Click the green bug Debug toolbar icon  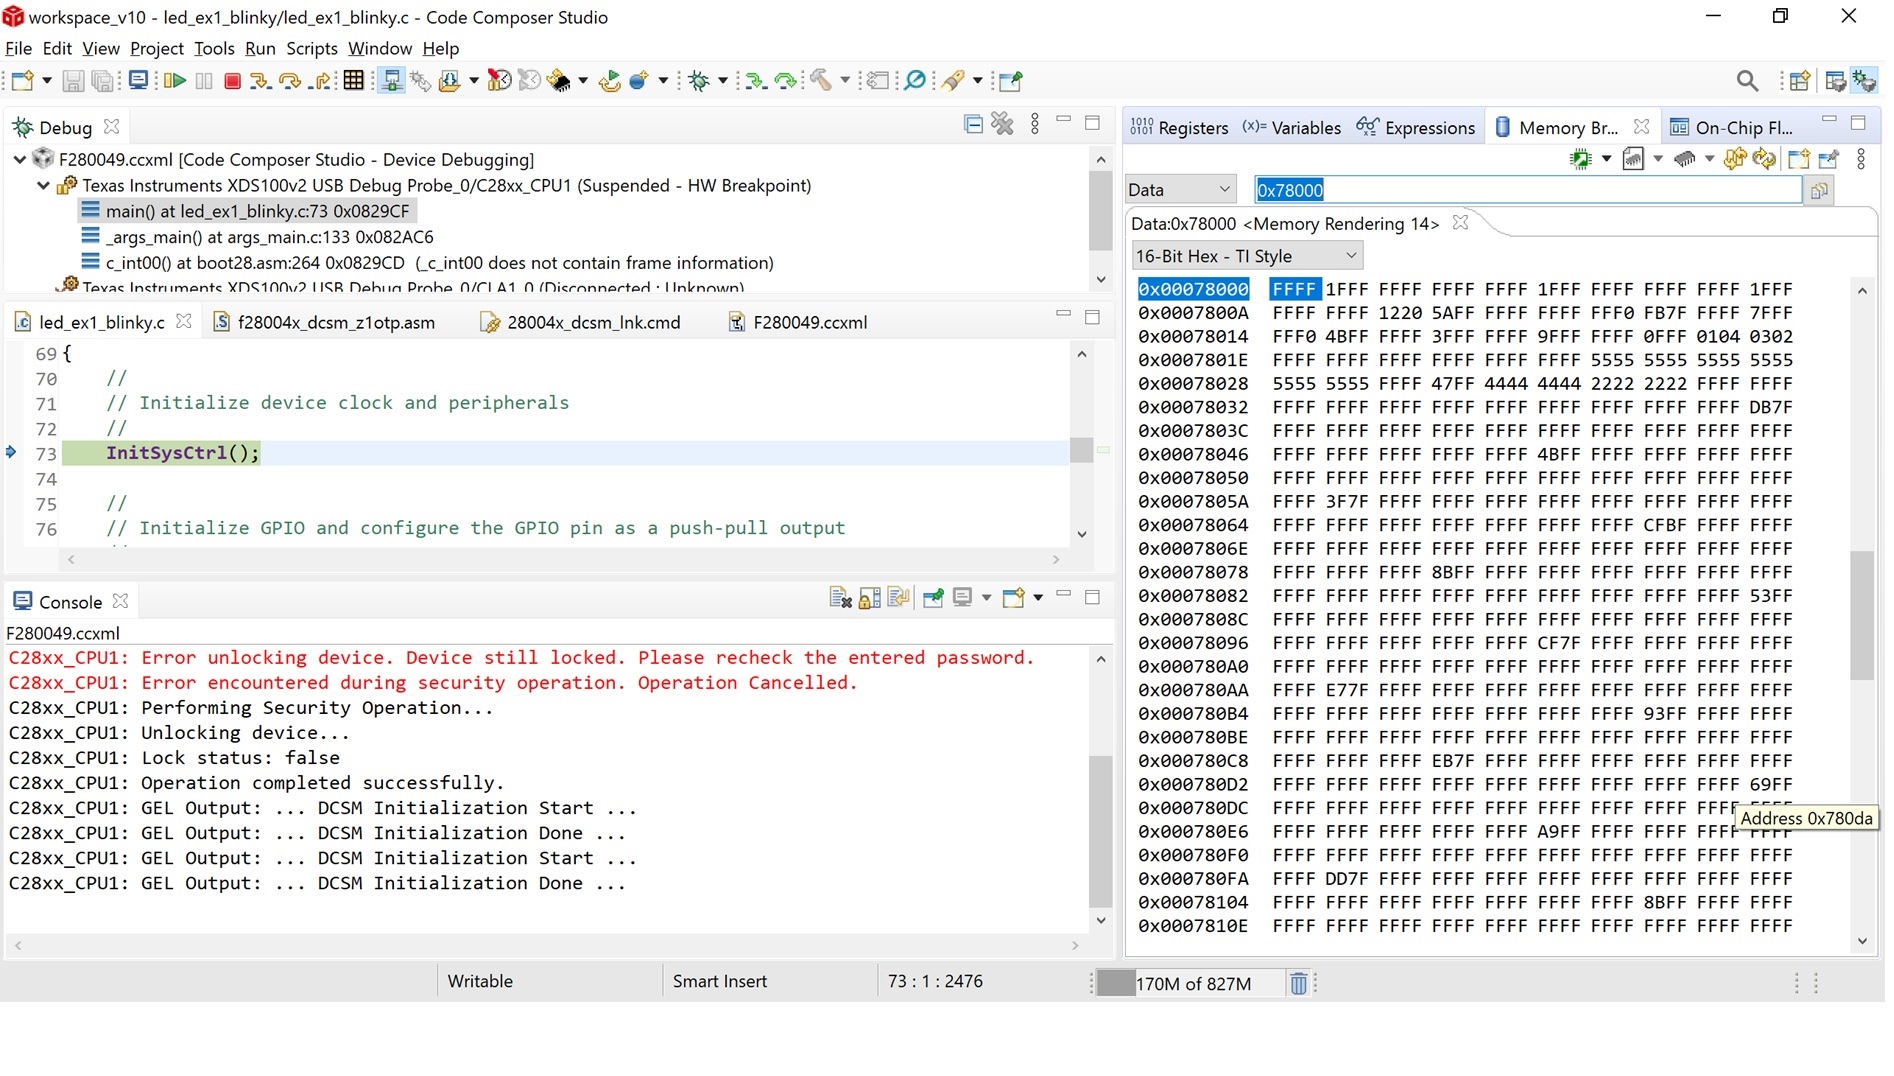699,81
